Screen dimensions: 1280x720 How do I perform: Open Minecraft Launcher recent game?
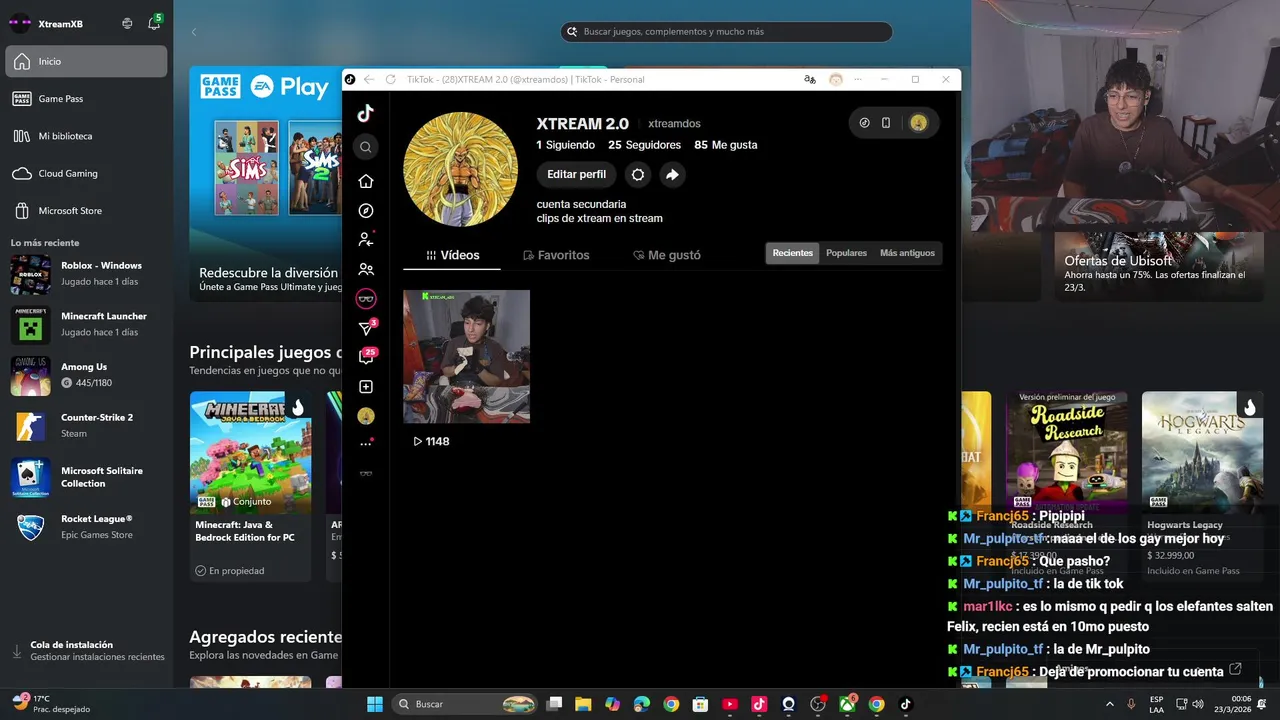pyautogui.click(x=86, y=324)
